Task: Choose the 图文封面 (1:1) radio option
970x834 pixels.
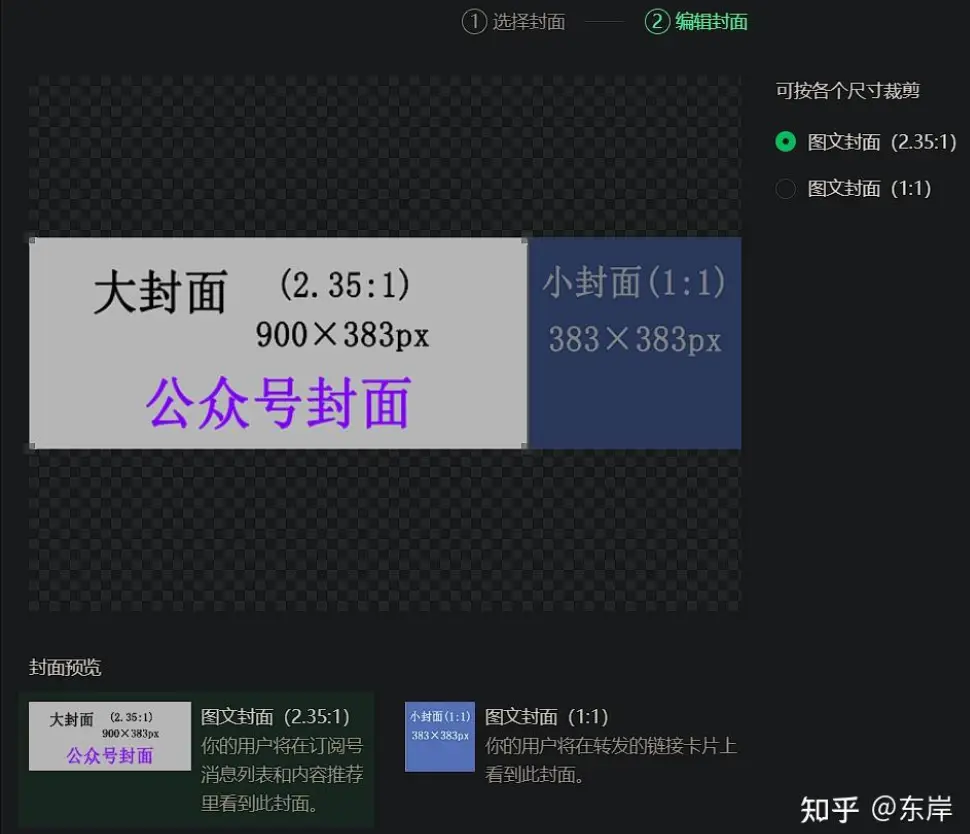Action: [786, 188]
